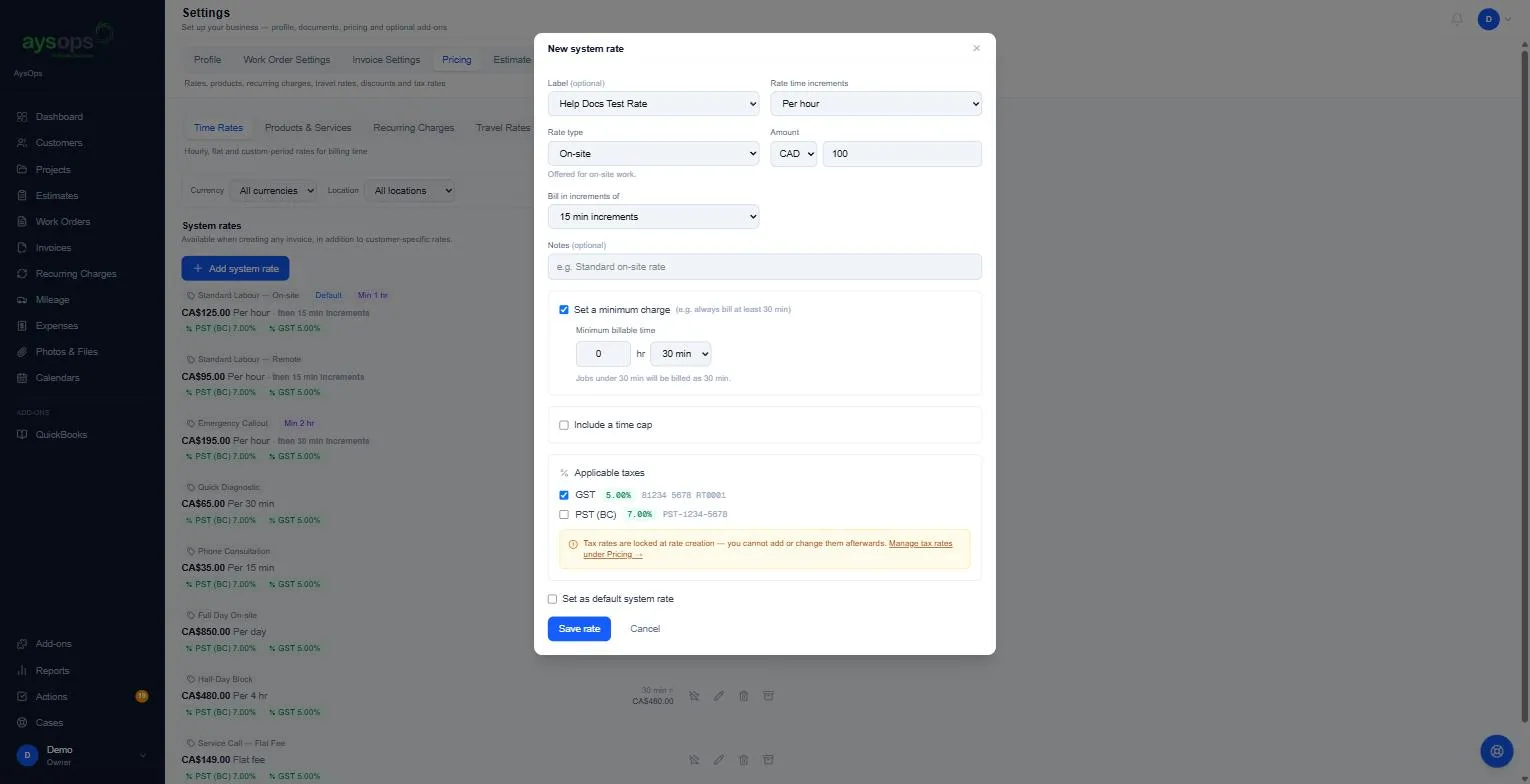
Task: Open the Label dropdown showing Help Docs Test Rate
Action: tap(653, 104)
